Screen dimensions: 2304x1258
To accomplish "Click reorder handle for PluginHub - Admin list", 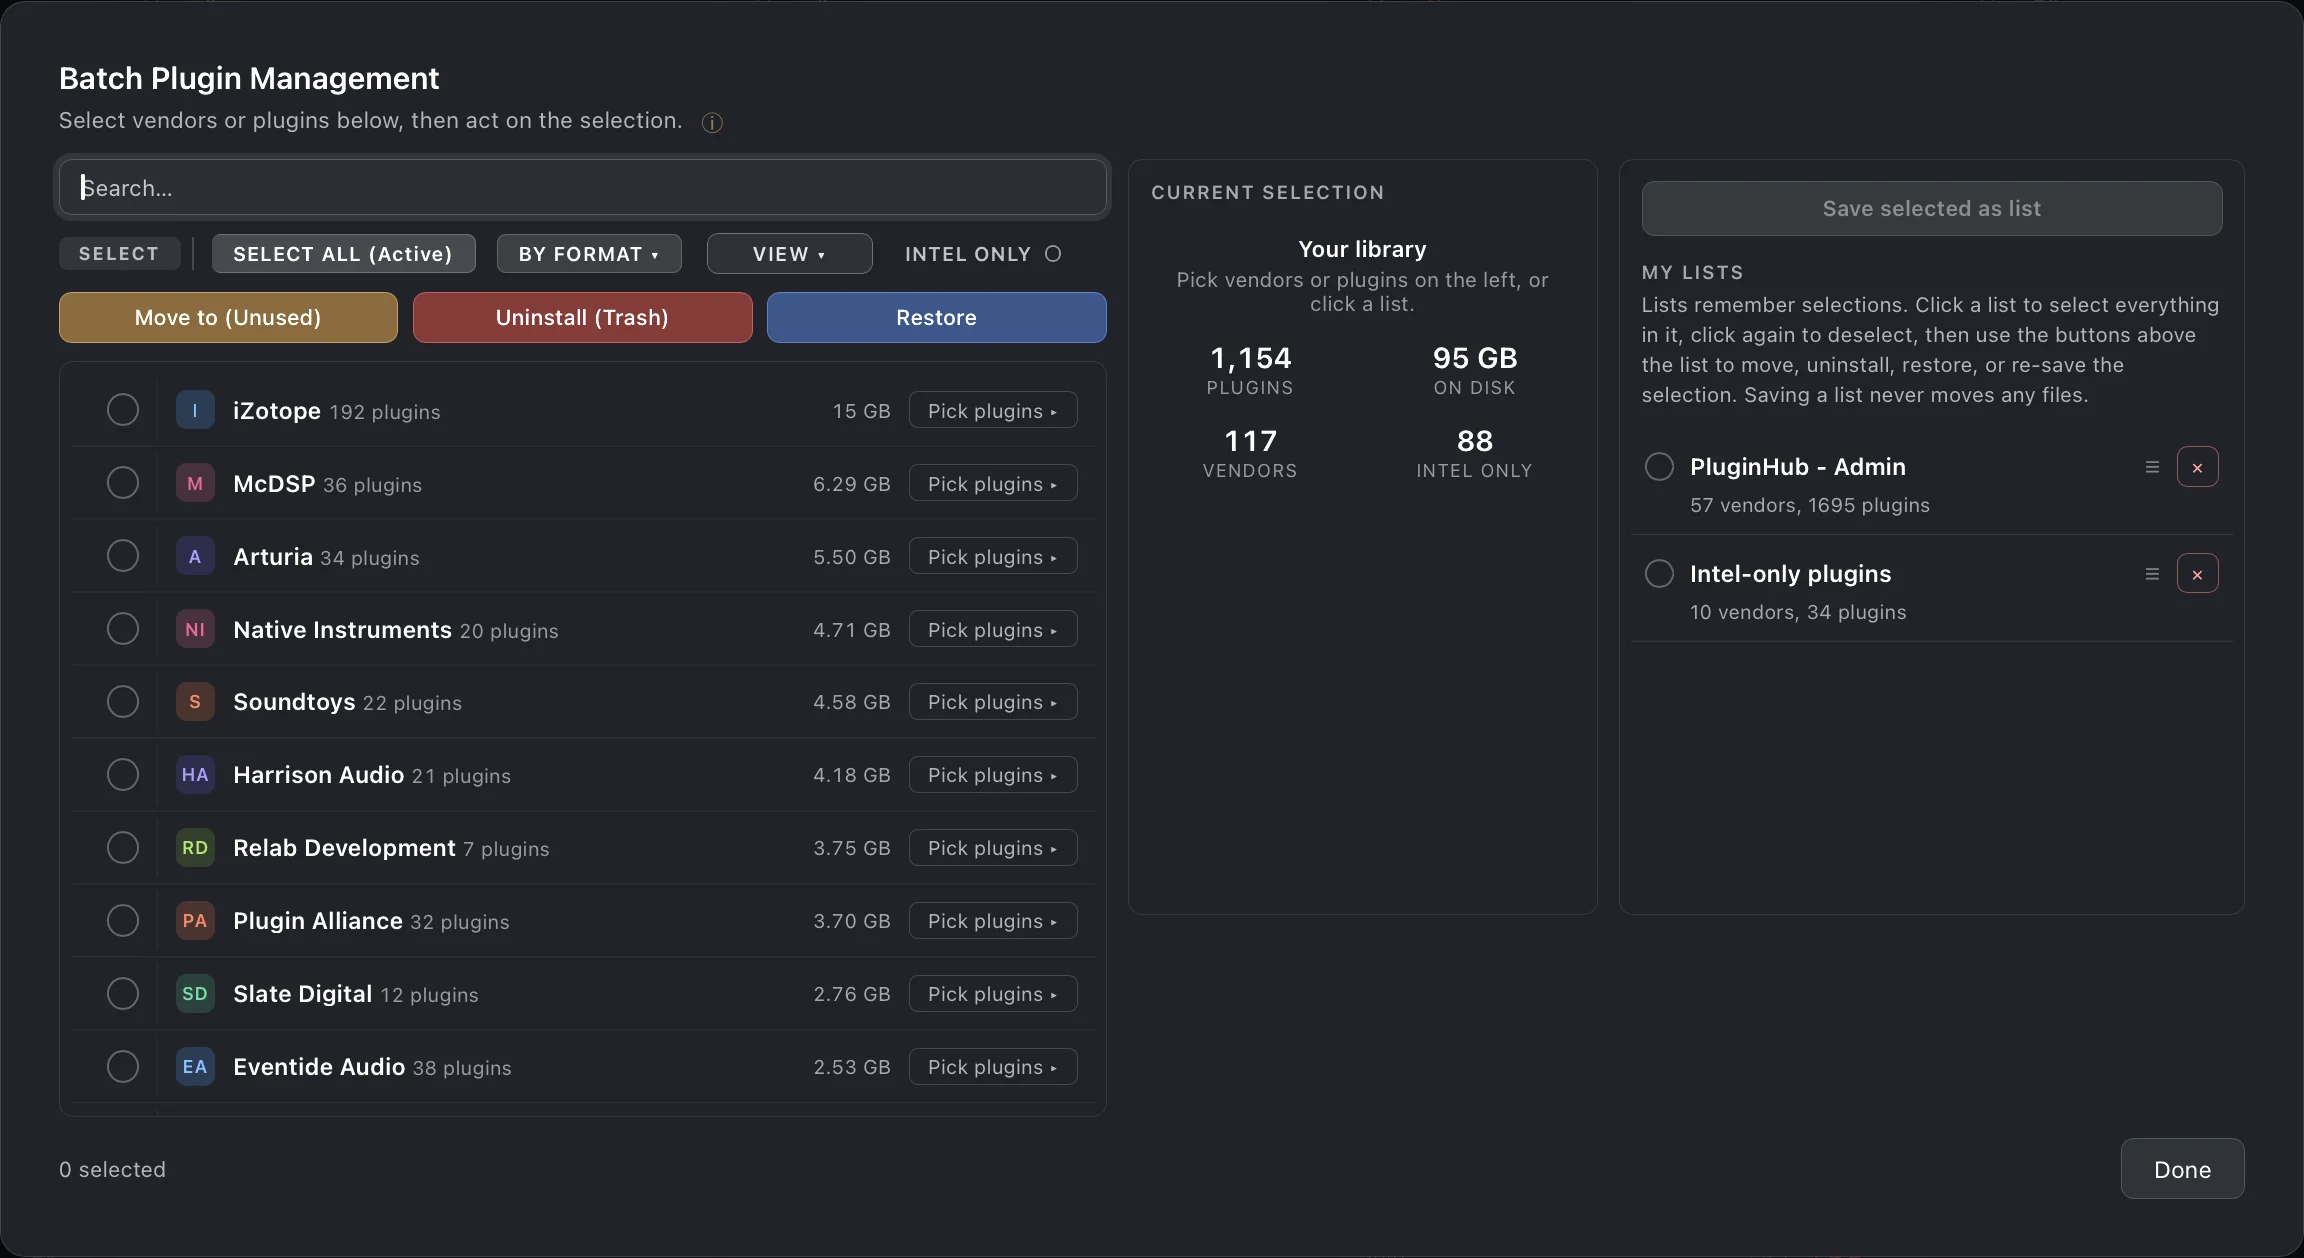I will 2152,467.
